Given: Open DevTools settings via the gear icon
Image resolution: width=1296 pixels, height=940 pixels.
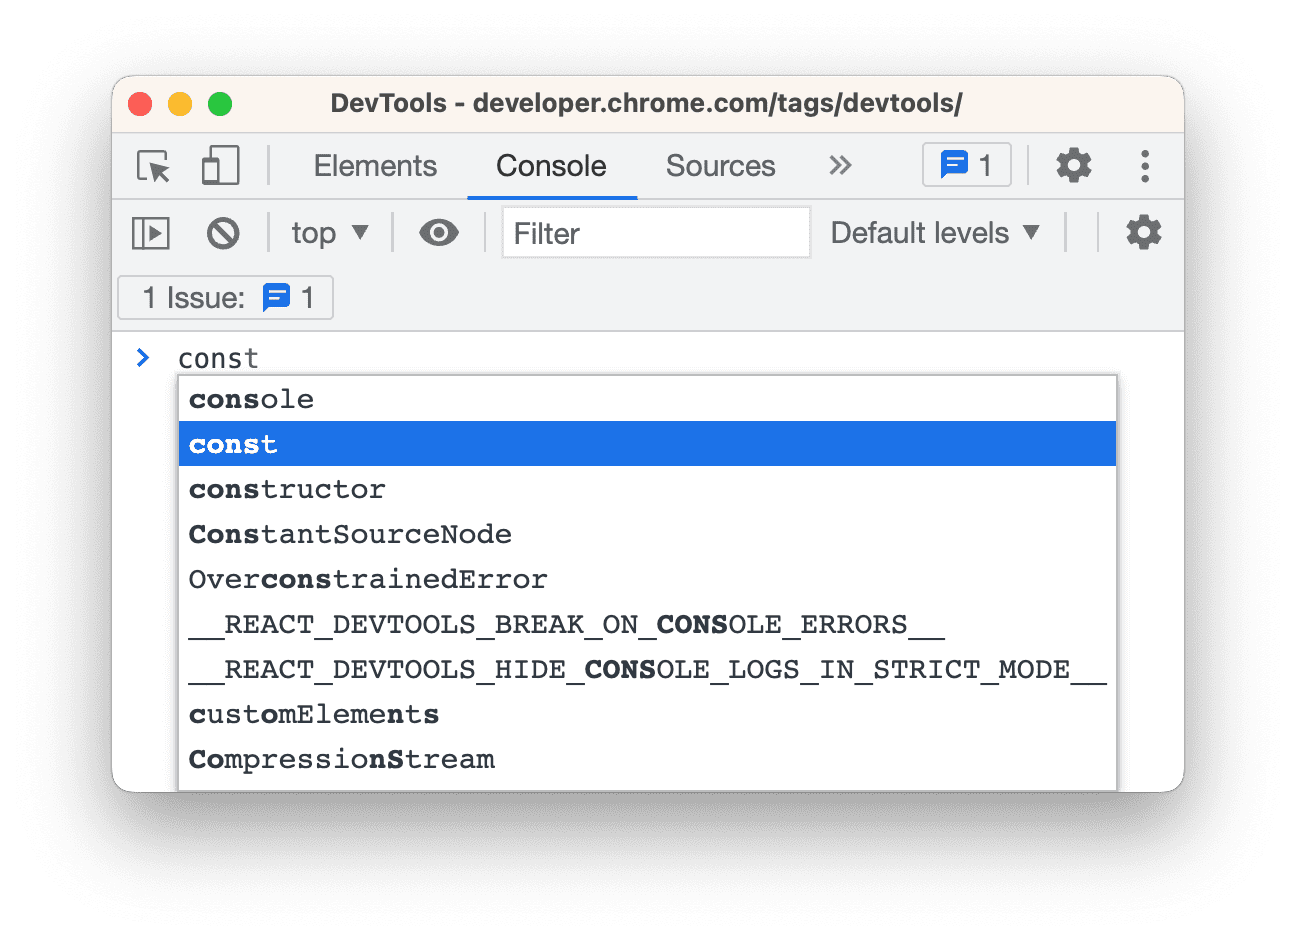Looking at the screenshot, I should [1074, 165].
